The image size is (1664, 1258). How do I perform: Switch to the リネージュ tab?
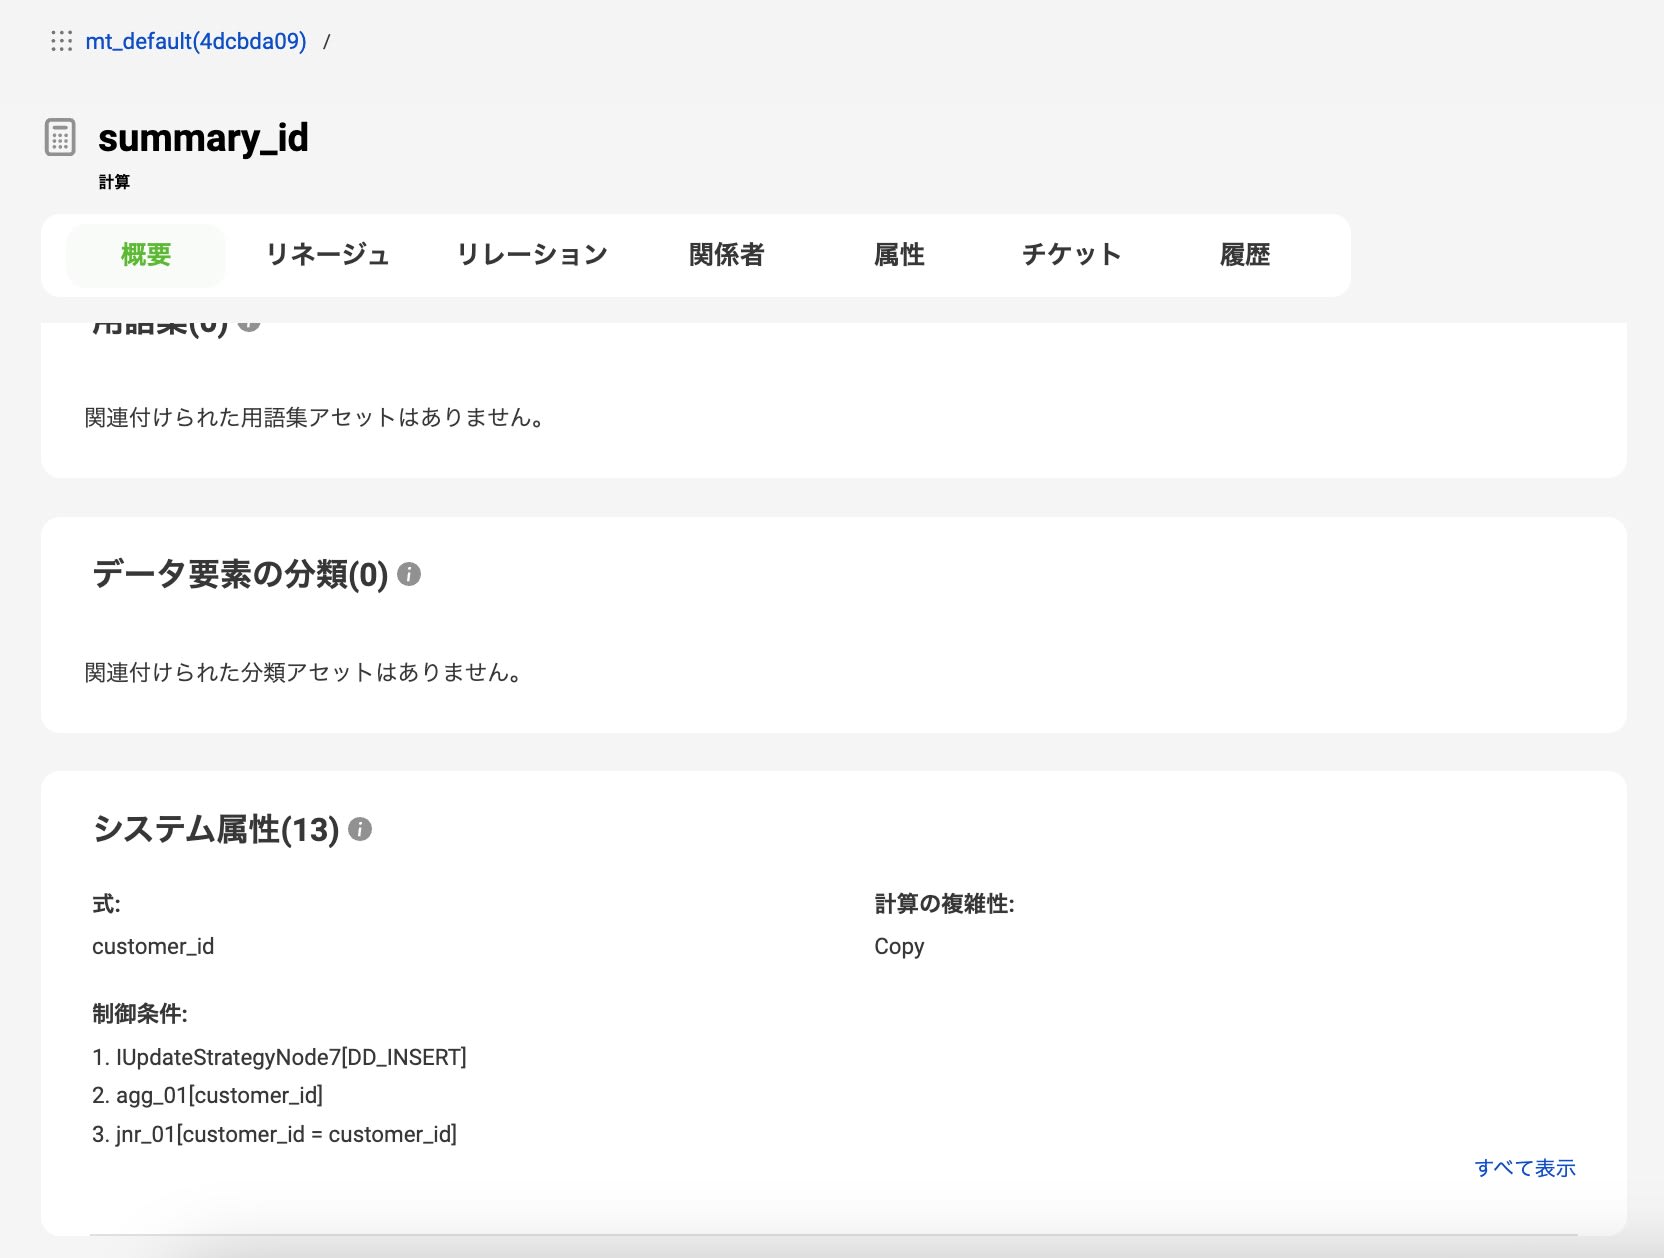[327, 255]
